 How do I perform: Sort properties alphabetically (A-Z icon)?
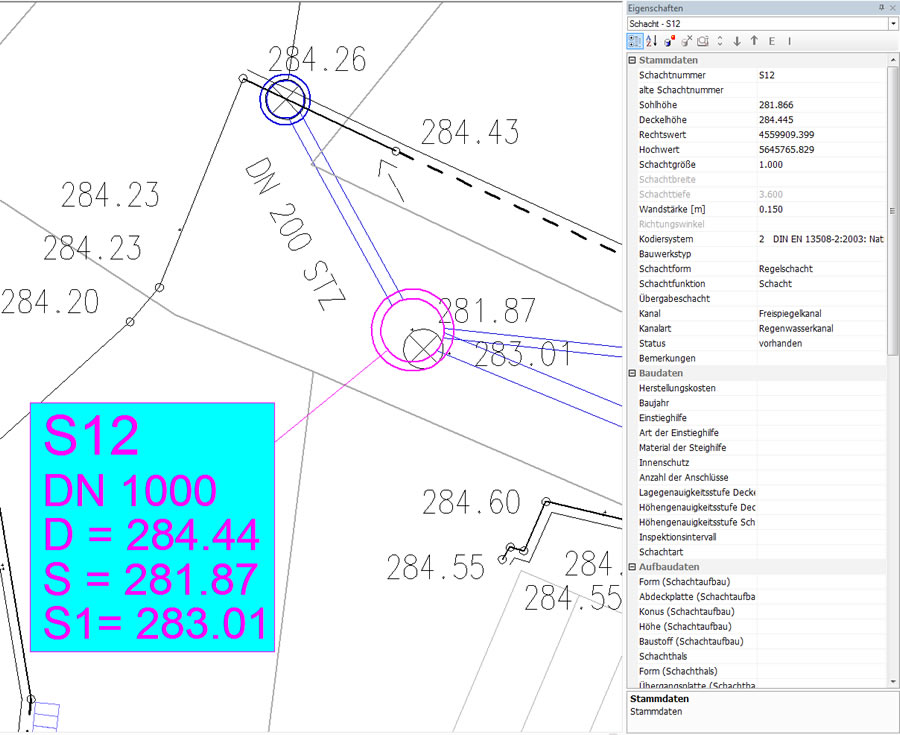(x=651, y=41)
